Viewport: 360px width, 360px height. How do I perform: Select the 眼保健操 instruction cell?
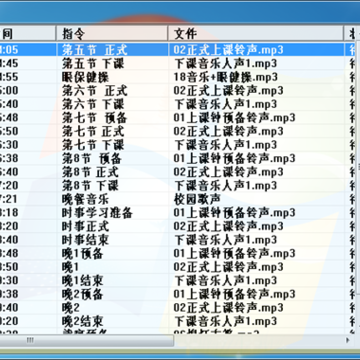[85, 77]
